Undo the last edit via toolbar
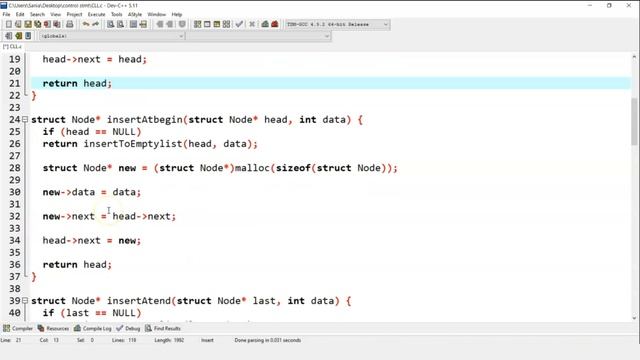Viewport: 640px width, 360px height. pos(86,24)
